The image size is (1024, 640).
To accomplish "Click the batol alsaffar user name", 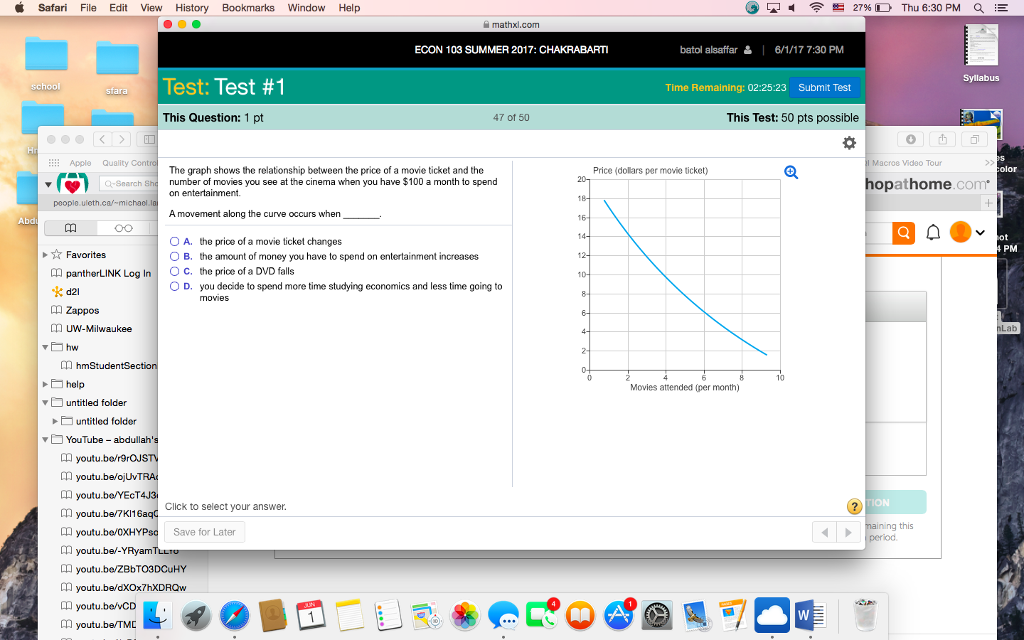I will pos(709,50).
